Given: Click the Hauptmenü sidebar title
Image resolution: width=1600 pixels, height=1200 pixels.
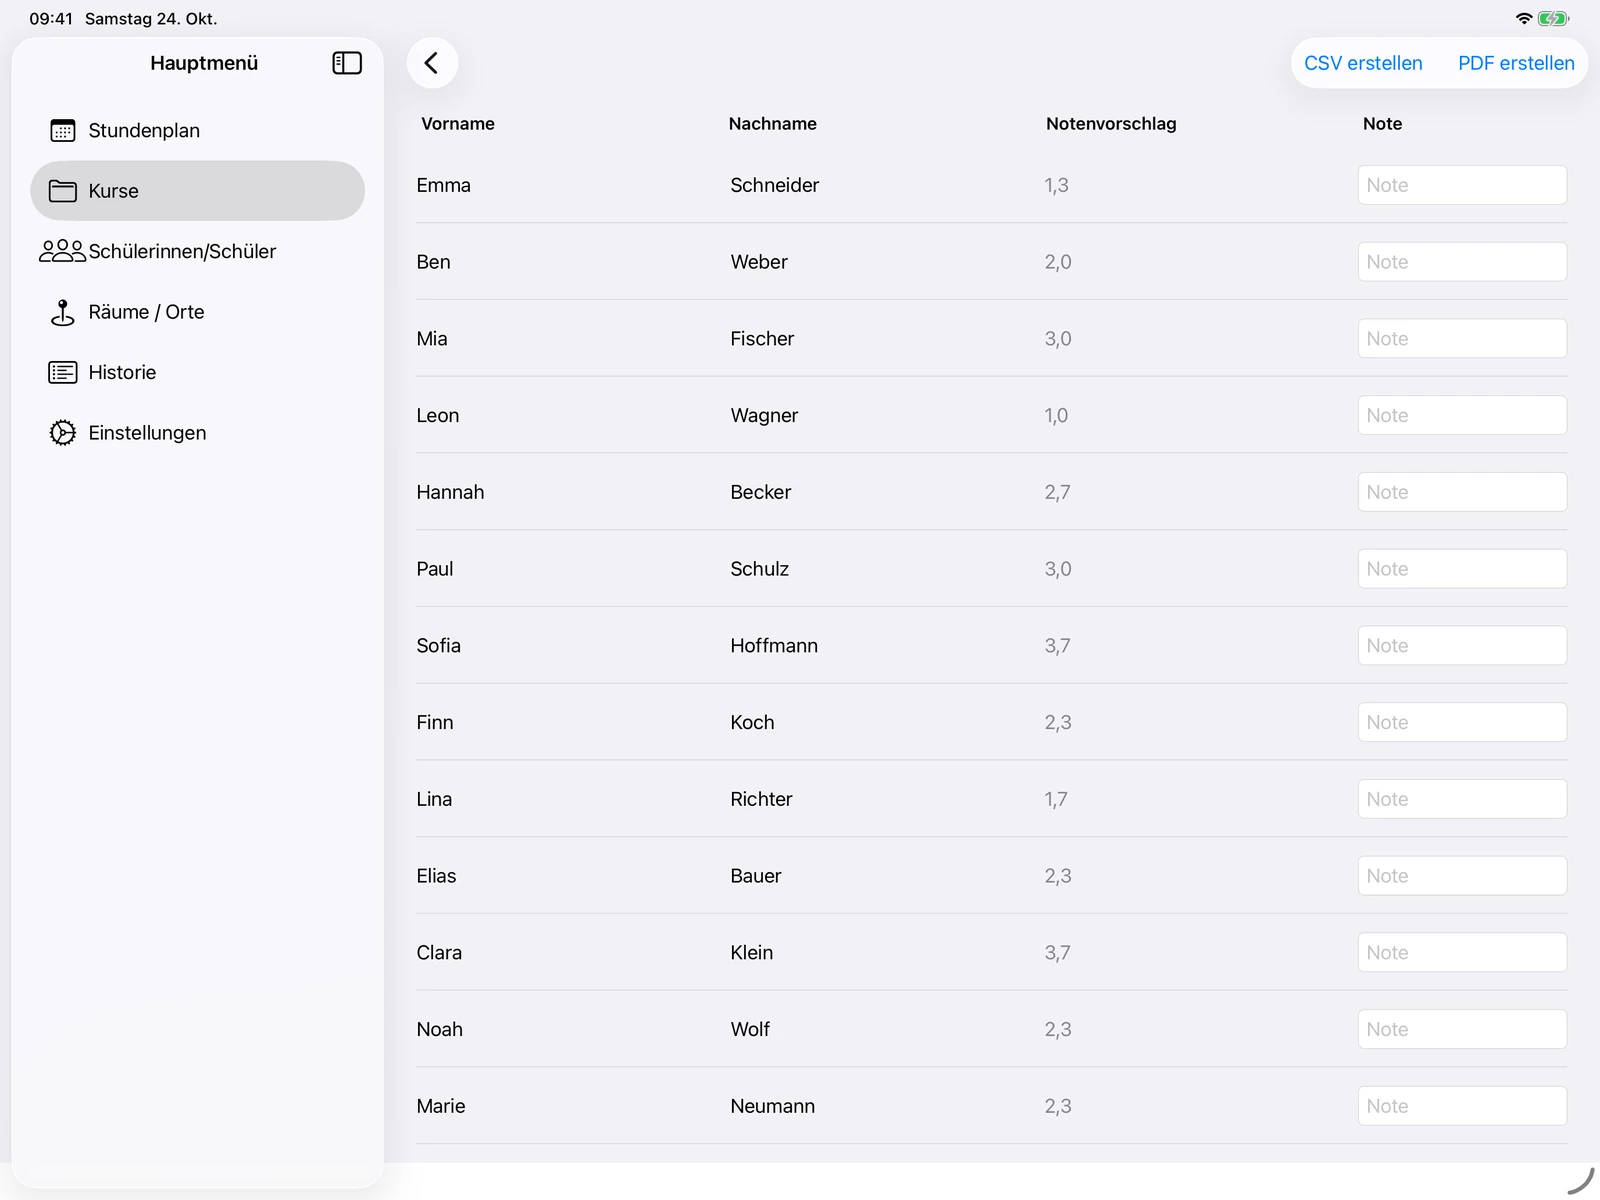Looking at the screenshot, I should coord(204,63).
